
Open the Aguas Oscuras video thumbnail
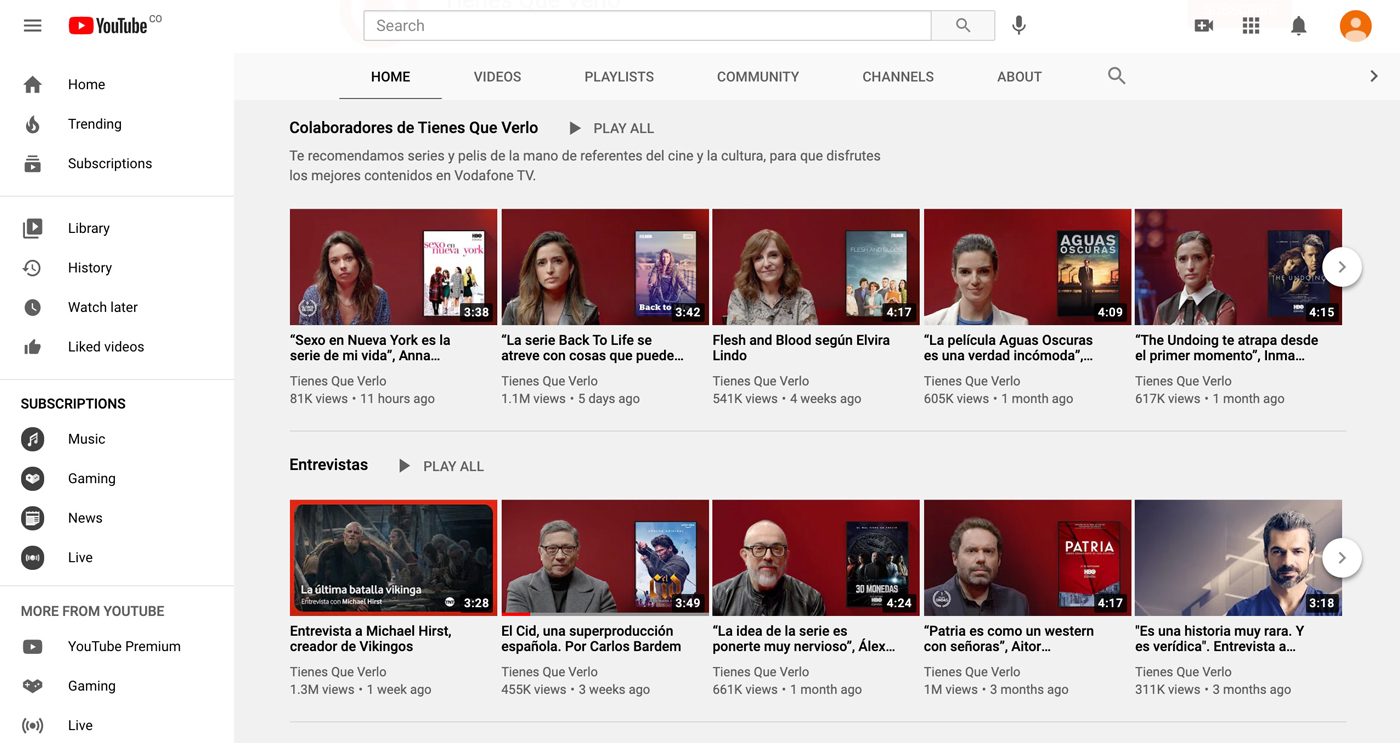point(1027,267)
